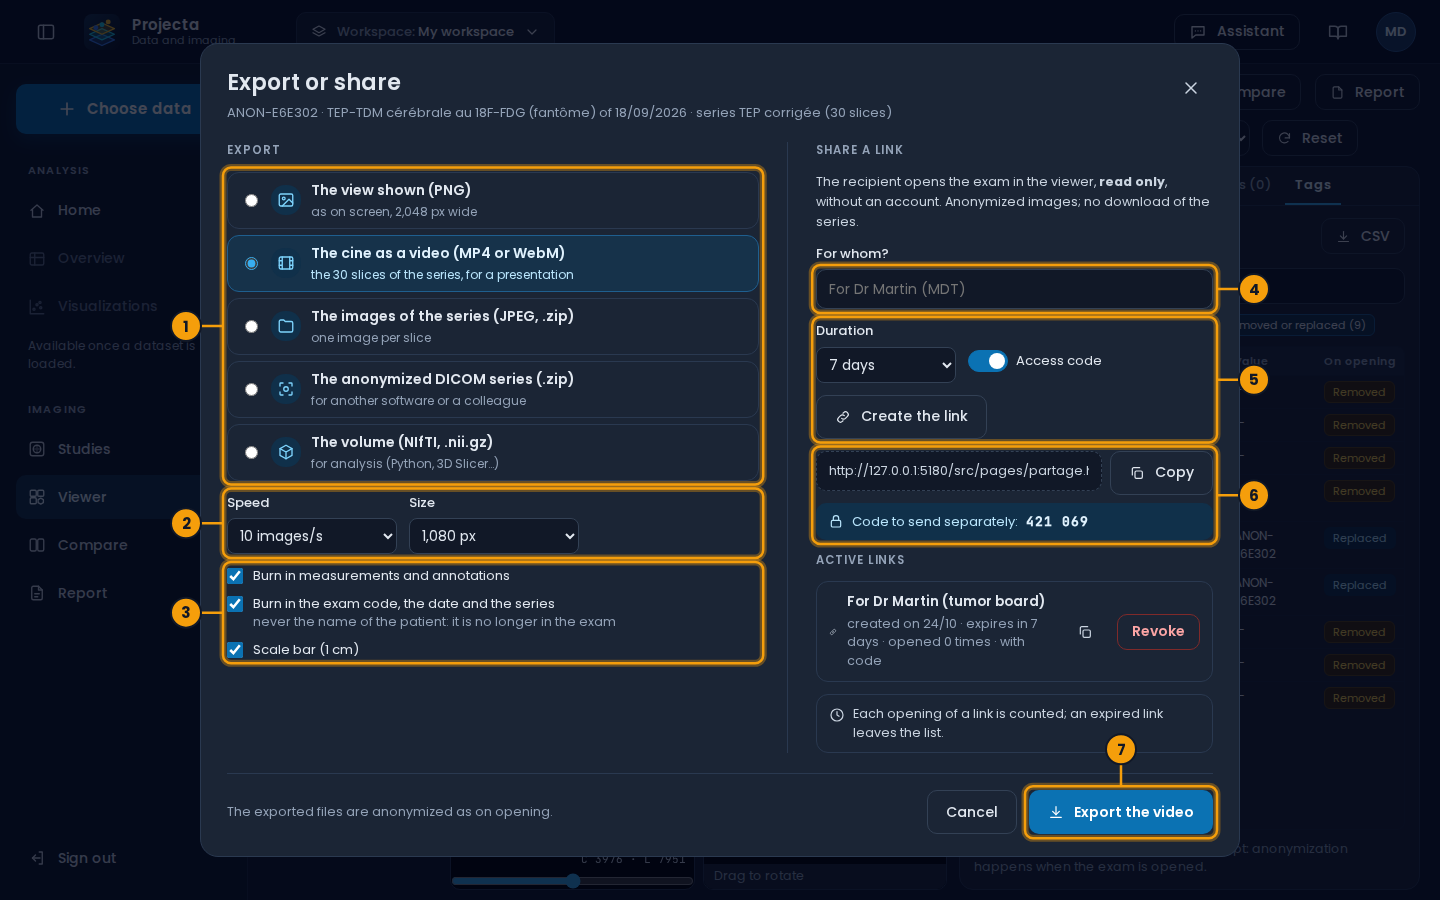Click the Report button in top toolbar

[1367, 92]
